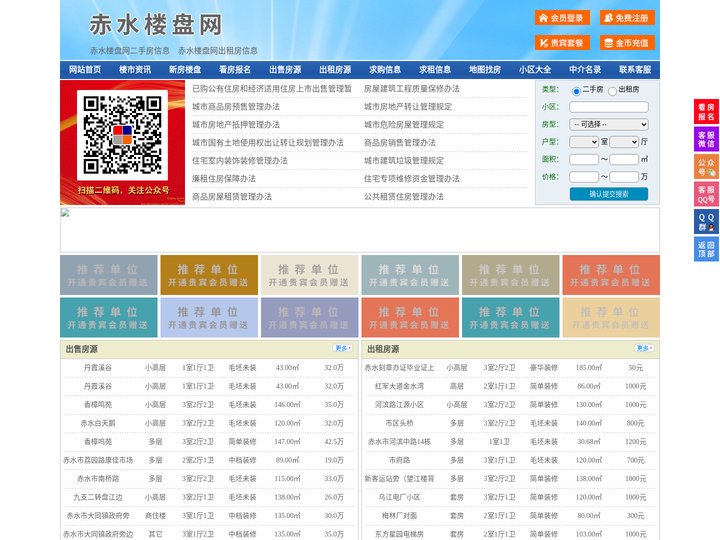This screenshot has height=540, width=720.
Task: Click the 确认提交搜索 button
Action: click(x=609, y=194)
